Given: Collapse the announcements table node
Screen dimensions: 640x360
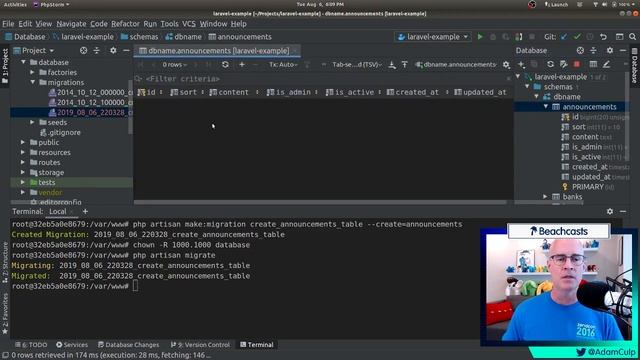Looking at the screenshot, I should pyautogui.click(x=546, y=107).
